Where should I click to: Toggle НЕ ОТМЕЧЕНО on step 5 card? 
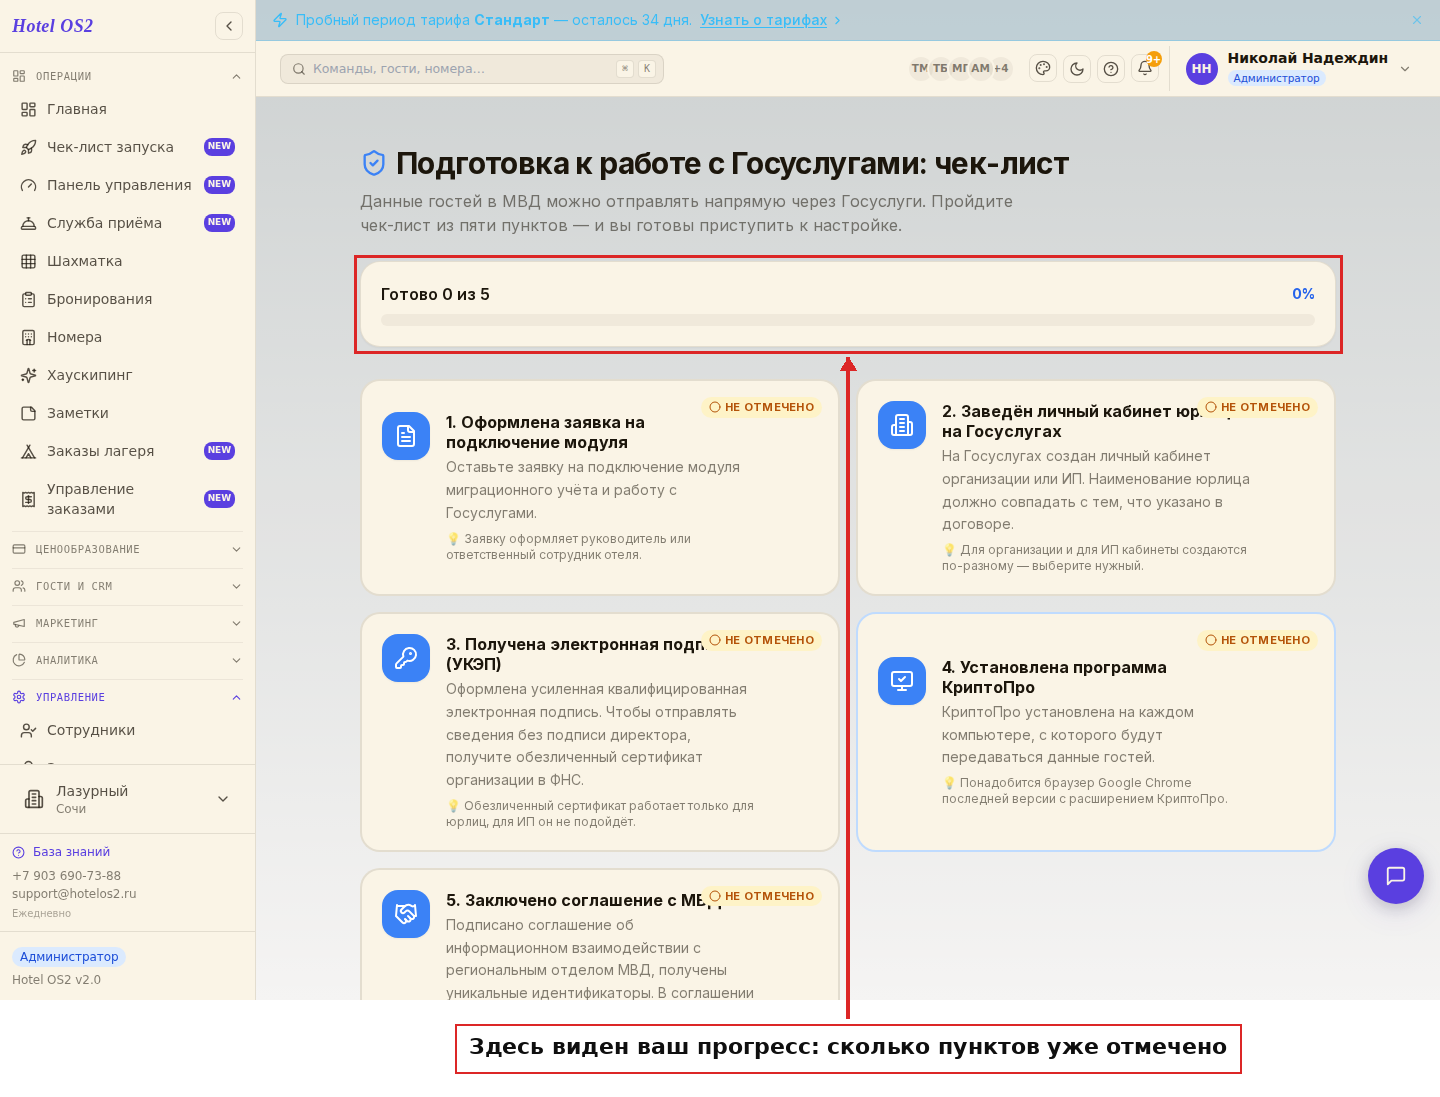(x=762, y=896)
